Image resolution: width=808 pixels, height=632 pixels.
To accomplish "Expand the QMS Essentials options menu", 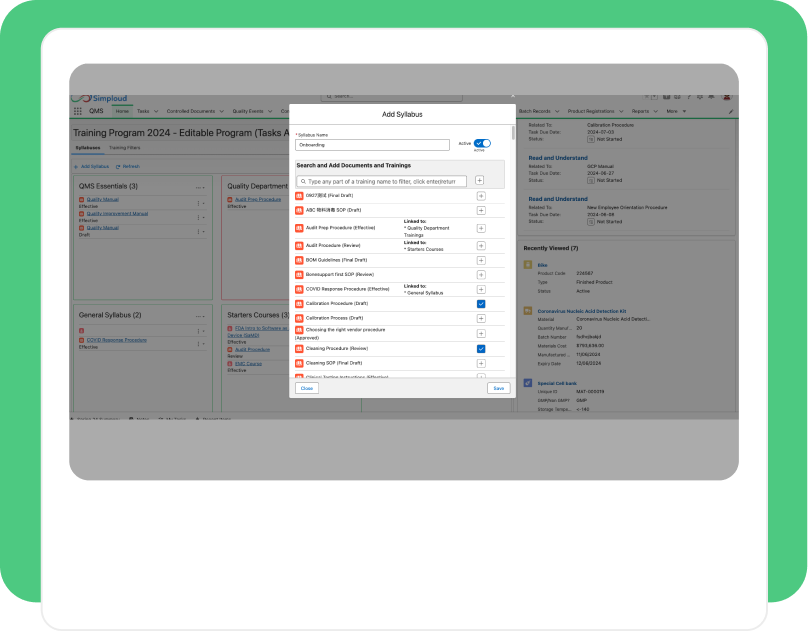I will click(x=200, y=188).
